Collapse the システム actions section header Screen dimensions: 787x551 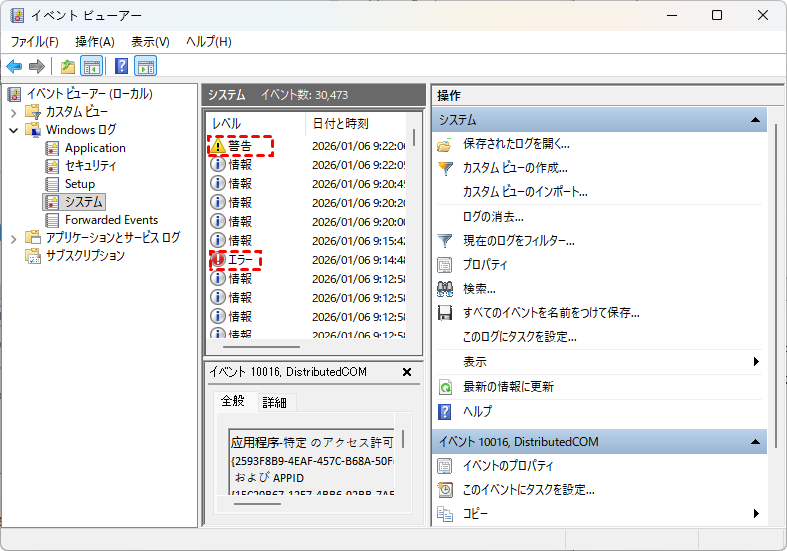pyautogui.click(x=757, y=120)
